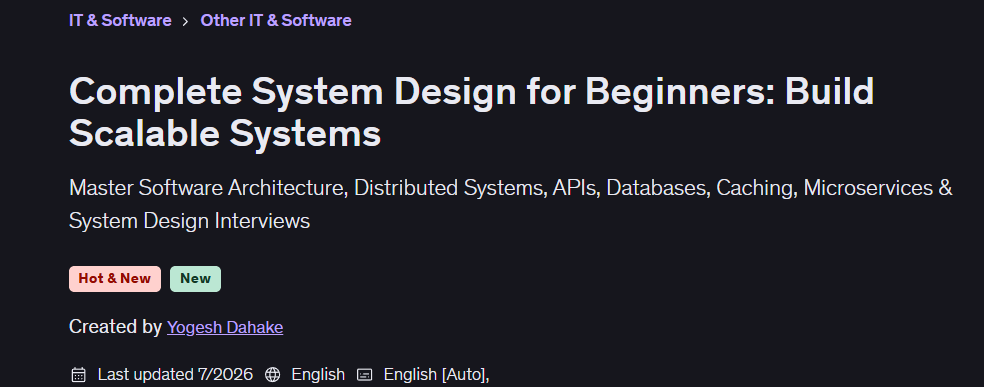
Task: Click the 'English [Auto],' captions text
Action: 436,374
